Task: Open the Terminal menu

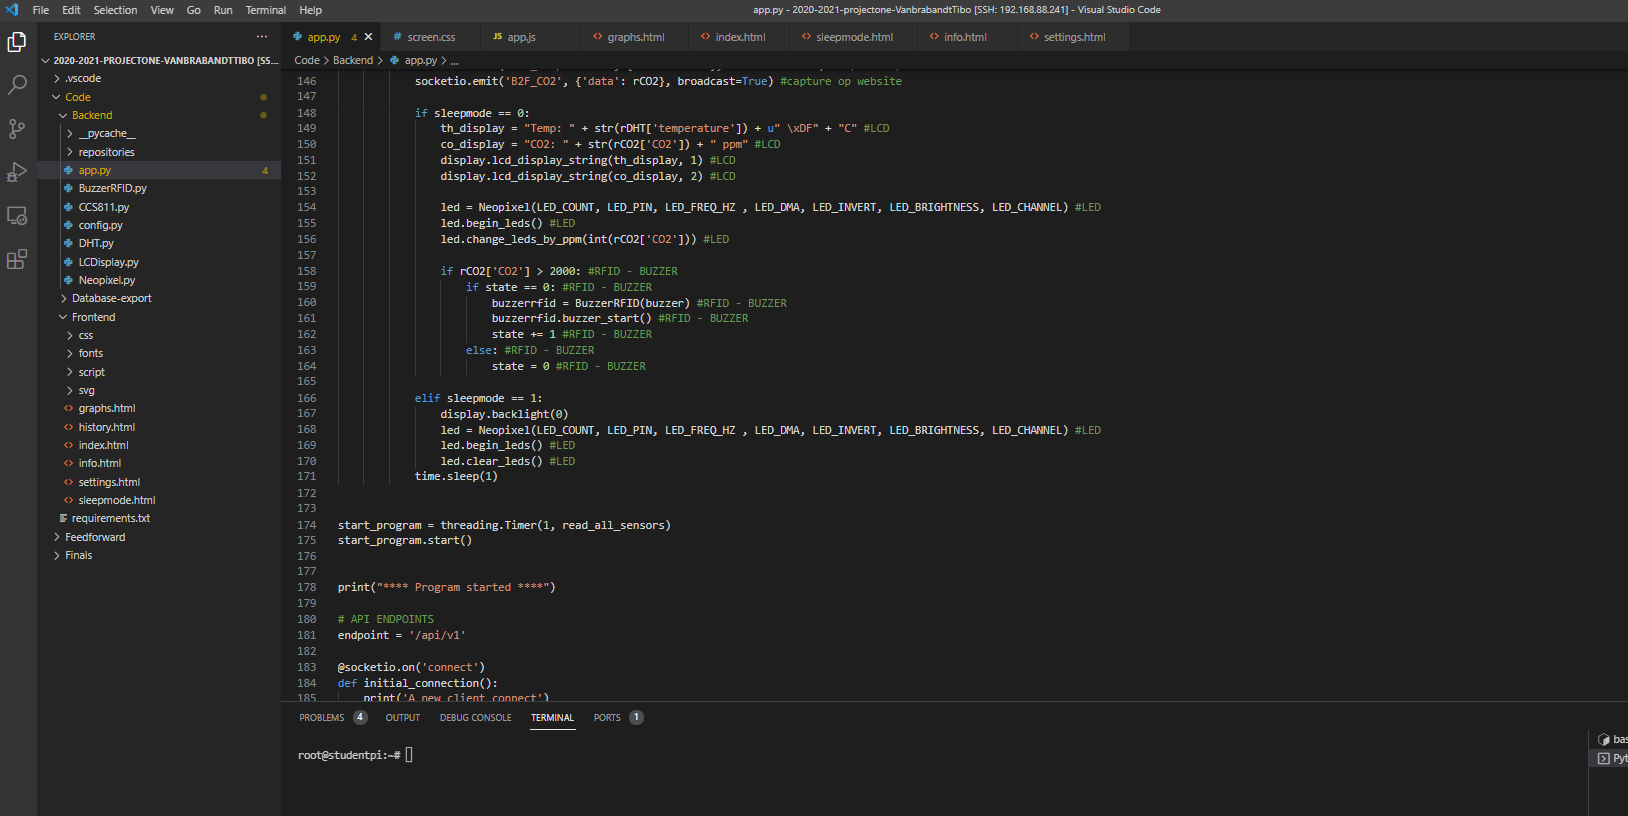Action: [266, 10]
